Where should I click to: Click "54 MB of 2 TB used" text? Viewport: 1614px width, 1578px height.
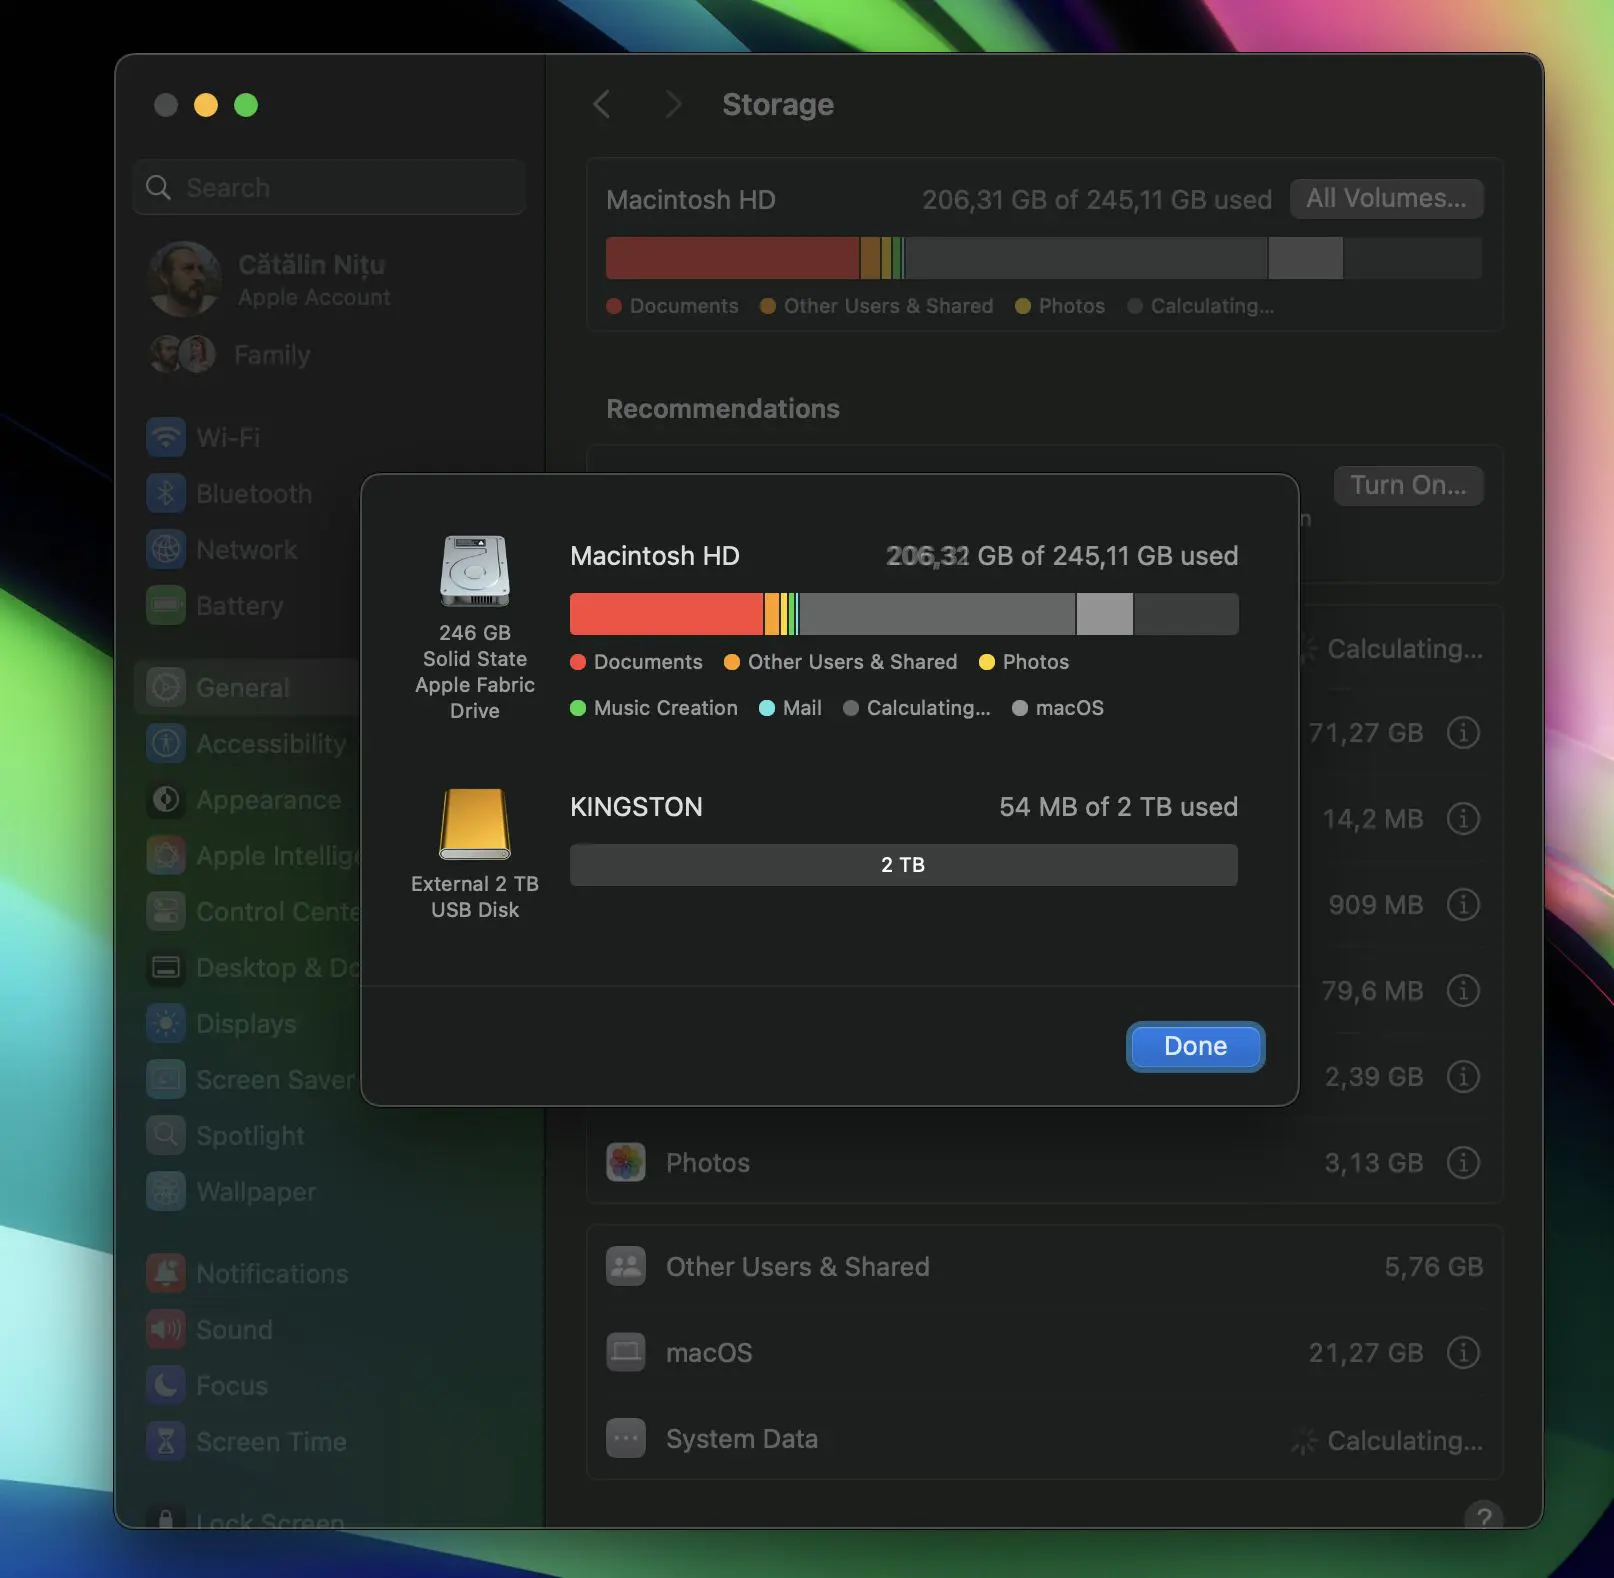(1118, 807)
